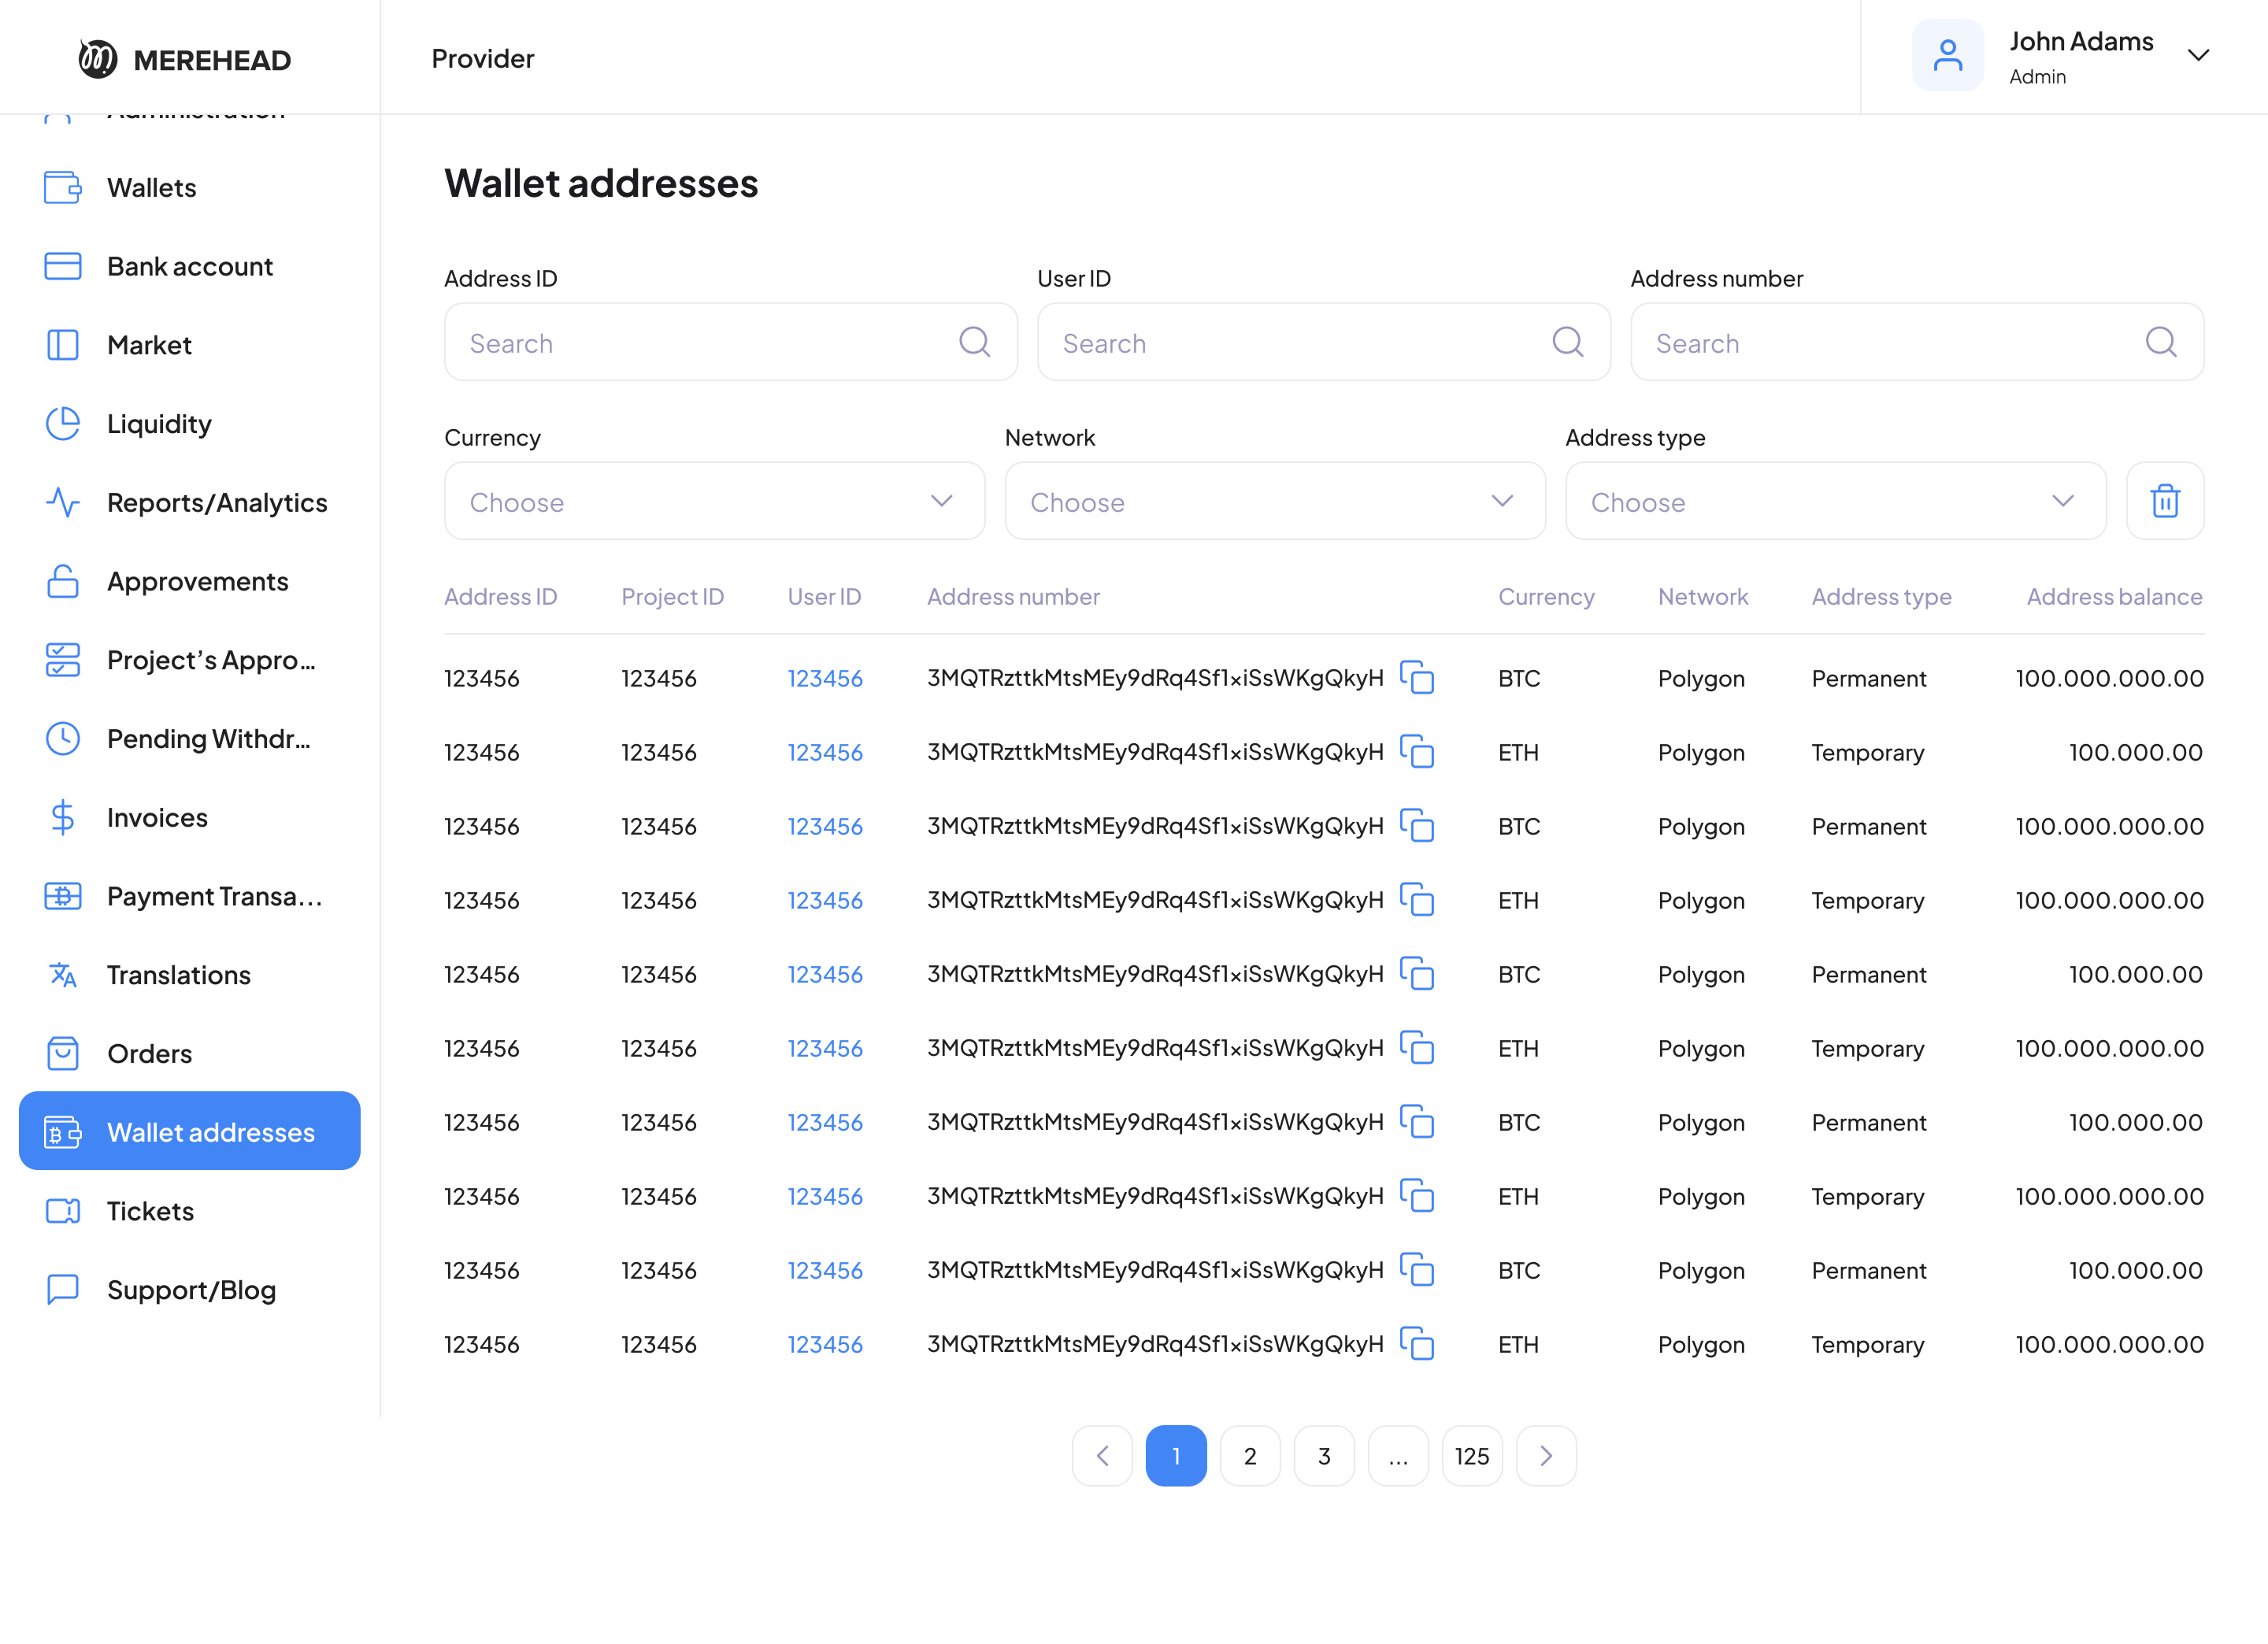Click the Merehead logo

point(184,59)
